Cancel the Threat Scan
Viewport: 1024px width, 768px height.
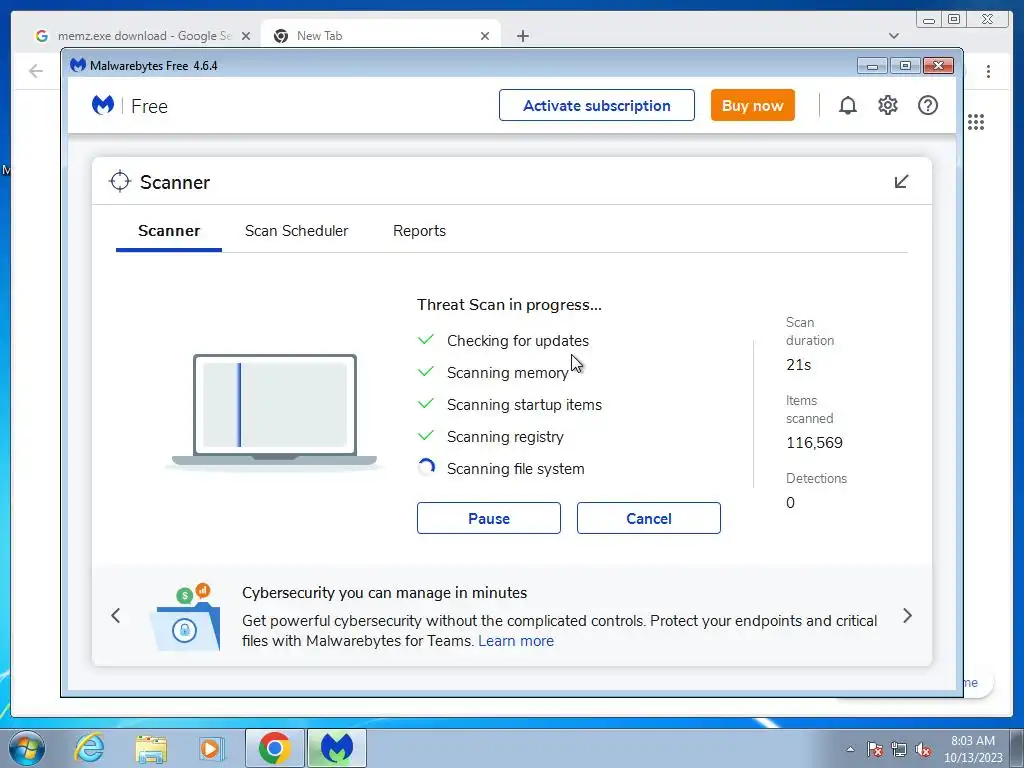pyautogui.click(x=648, y=518)
